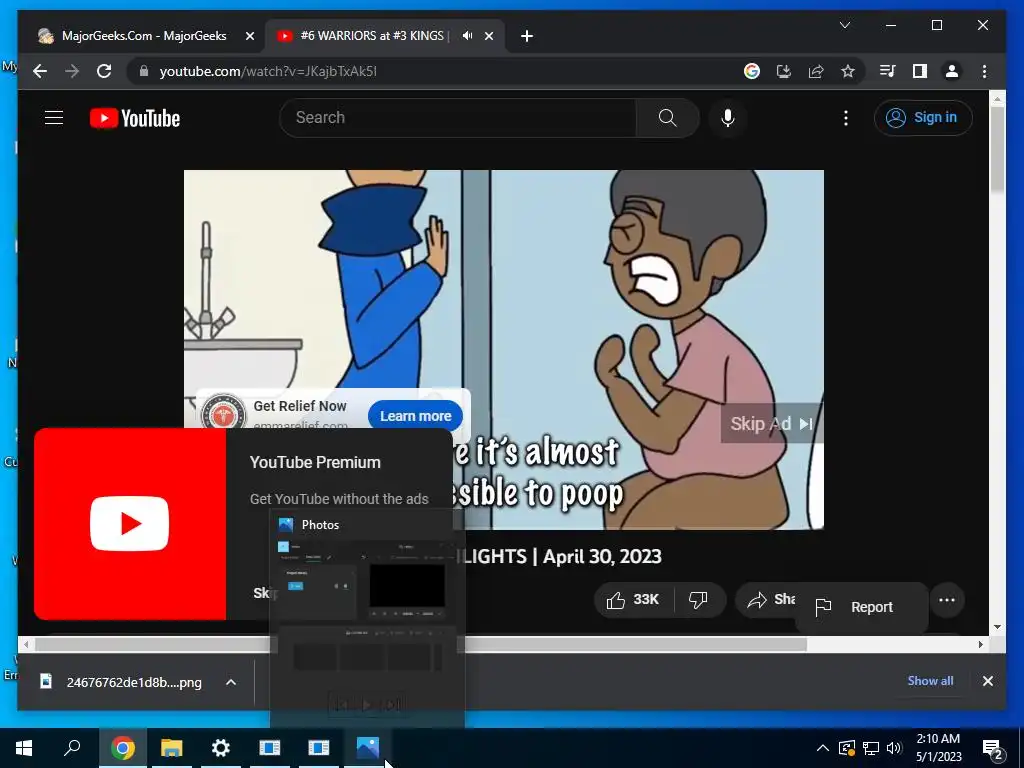The height and width of the screenshot is (768, 1024).
Task: Open the network tray icon
Action: tap(871, 748)
